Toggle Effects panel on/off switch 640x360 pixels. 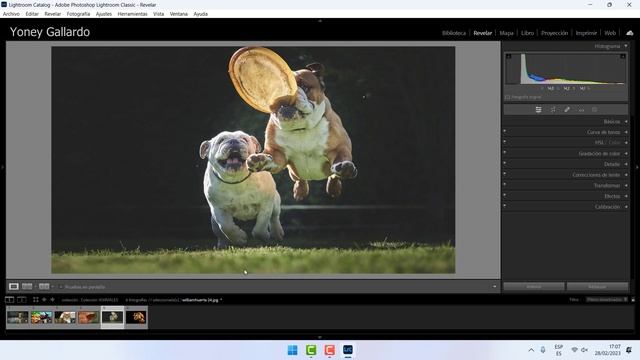click(505, 195)
